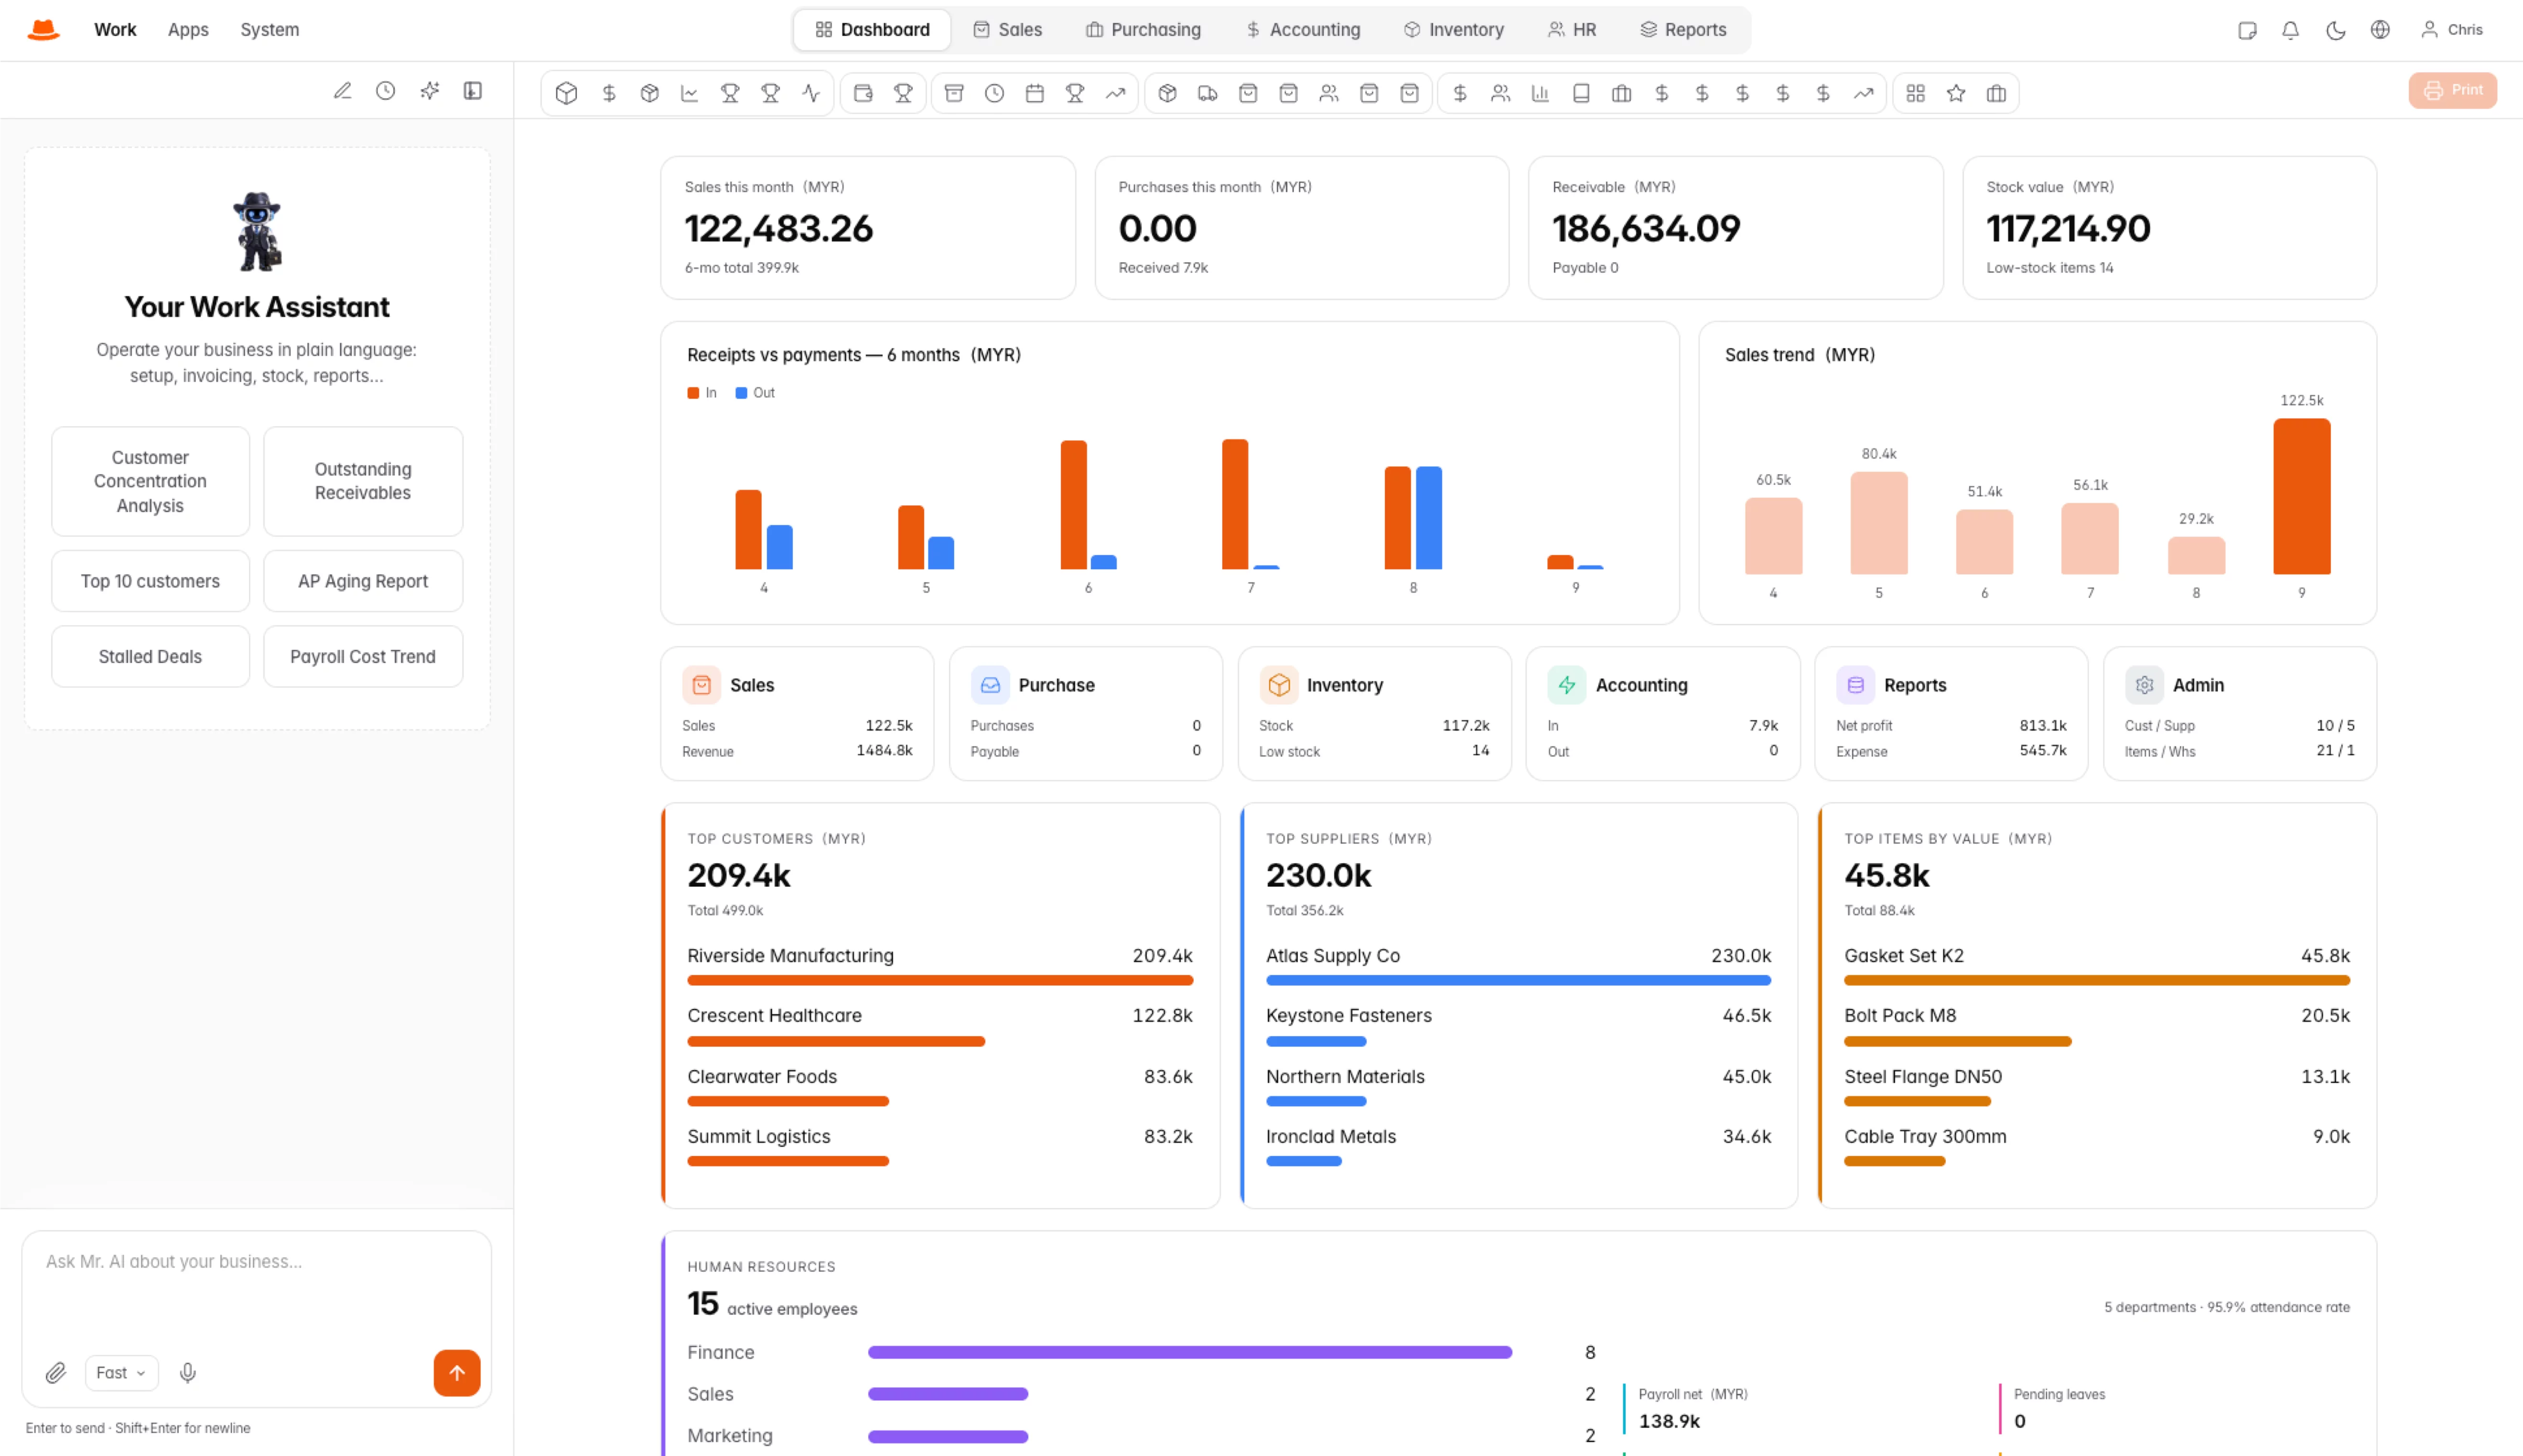Open chat history clock in assistant panel
Image resolution: width=2523 pixels, height=1456 pixels.
[385, 91]
